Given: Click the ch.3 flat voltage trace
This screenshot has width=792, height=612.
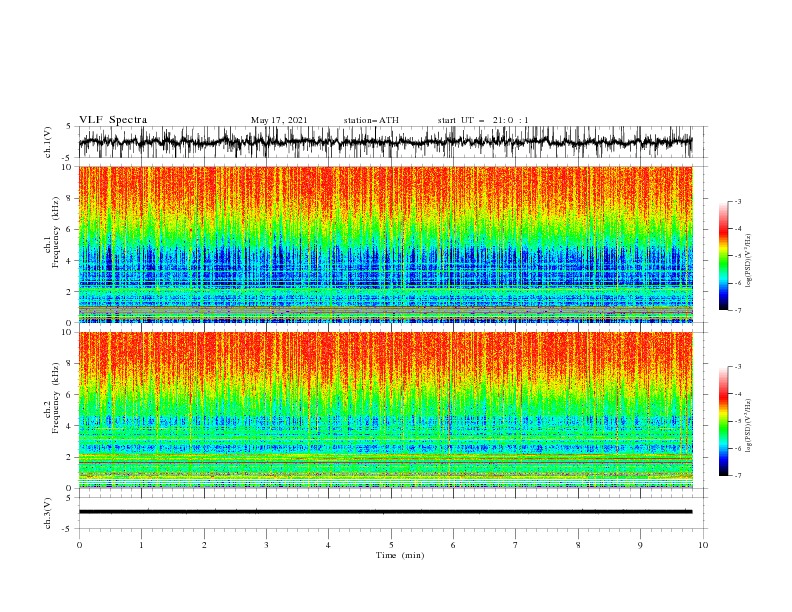Looking at the screenshot, I should (385, 512).
